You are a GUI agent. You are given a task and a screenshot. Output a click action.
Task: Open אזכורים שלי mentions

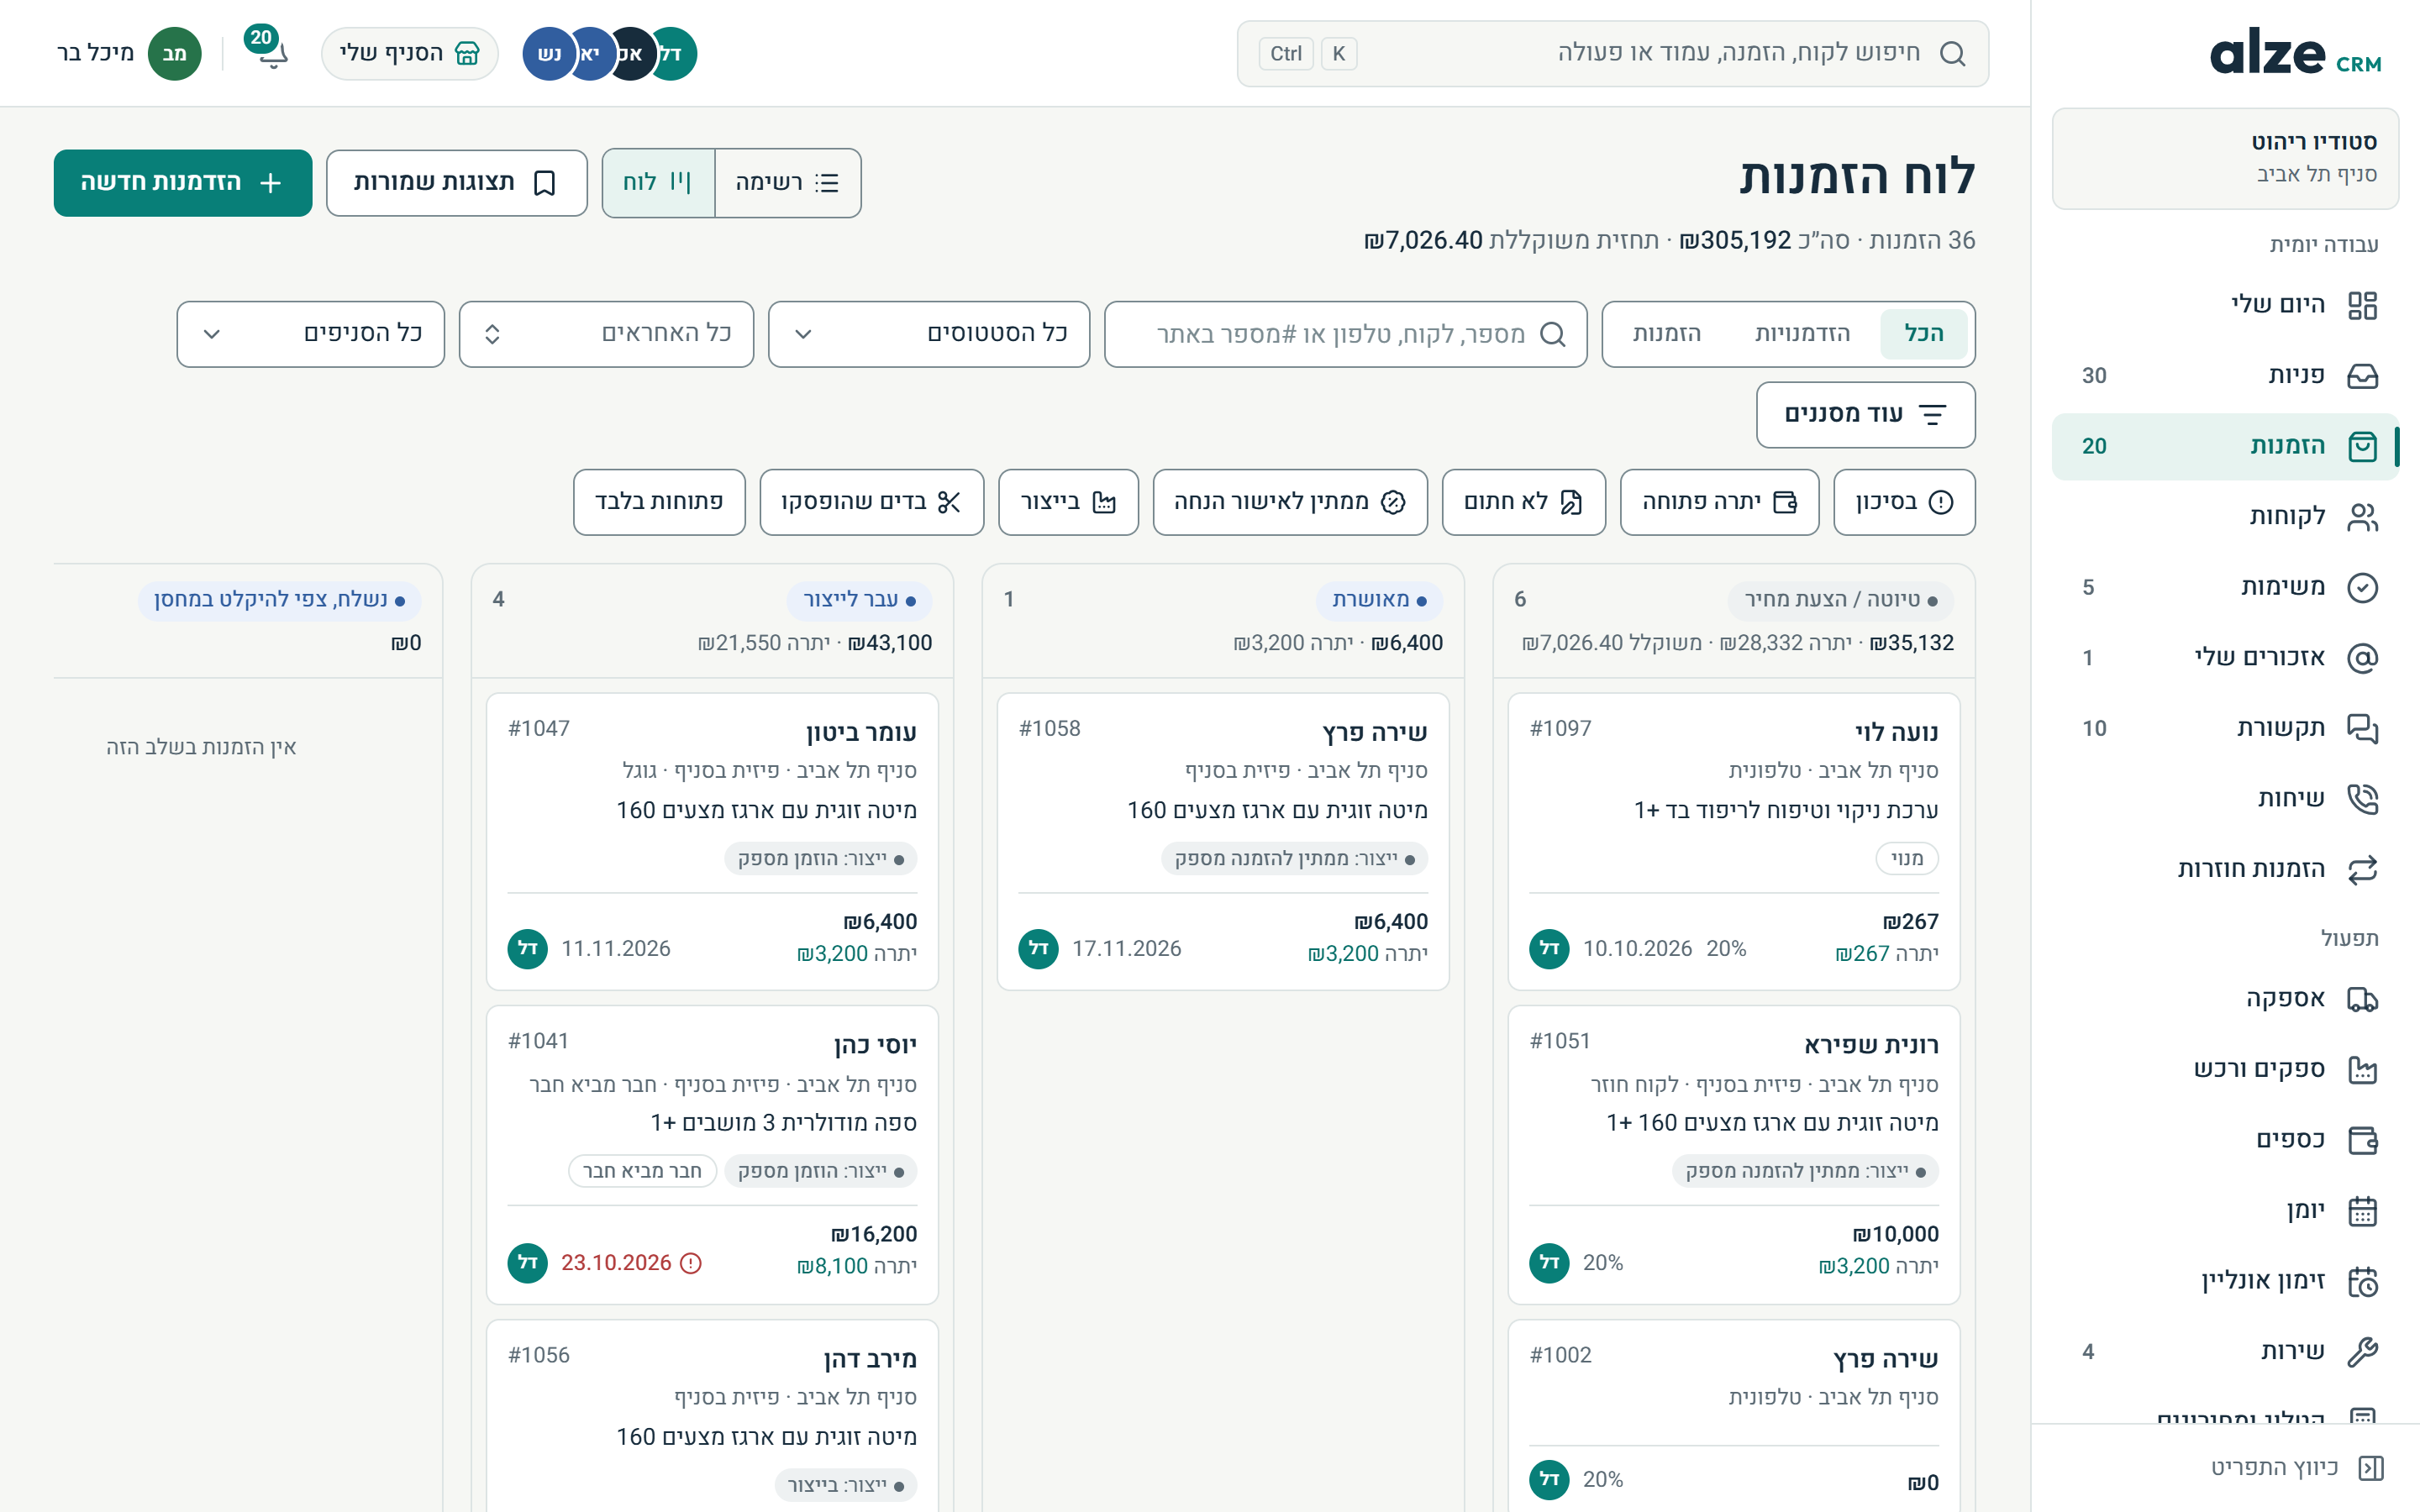(x=2224, y=658)
